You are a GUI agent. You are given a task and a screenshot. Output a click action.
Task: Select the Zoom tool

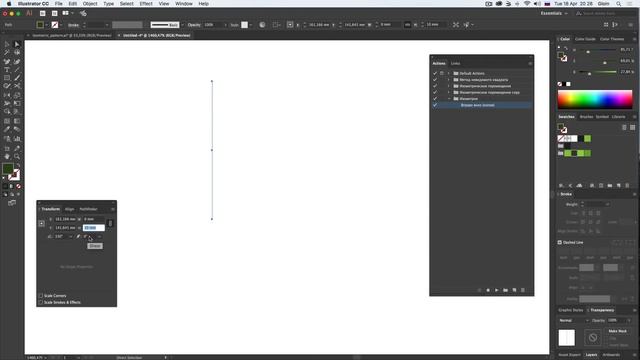tap(17, 156)
